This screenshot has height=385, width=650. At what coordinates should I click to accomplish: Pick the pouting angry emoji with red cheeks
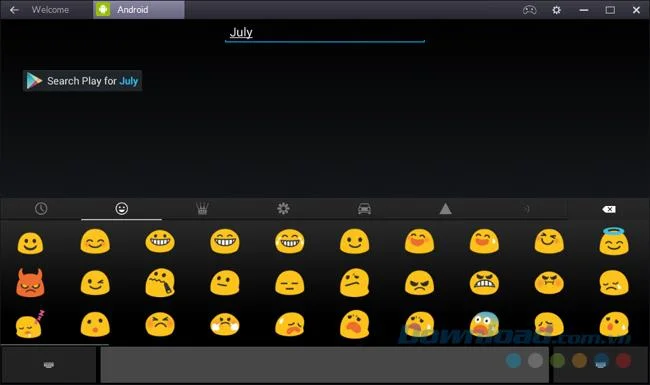(x=549, y=283)
